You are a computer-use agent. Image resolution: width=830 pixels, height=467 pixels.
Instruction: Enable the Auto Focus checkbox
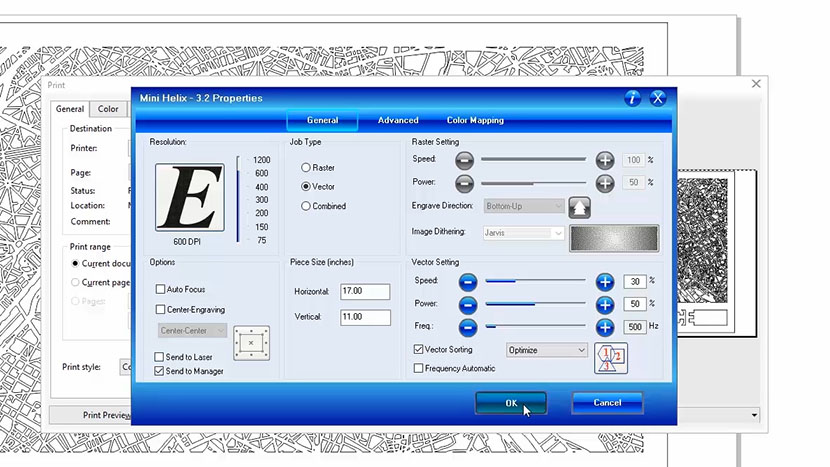point(160,289)
